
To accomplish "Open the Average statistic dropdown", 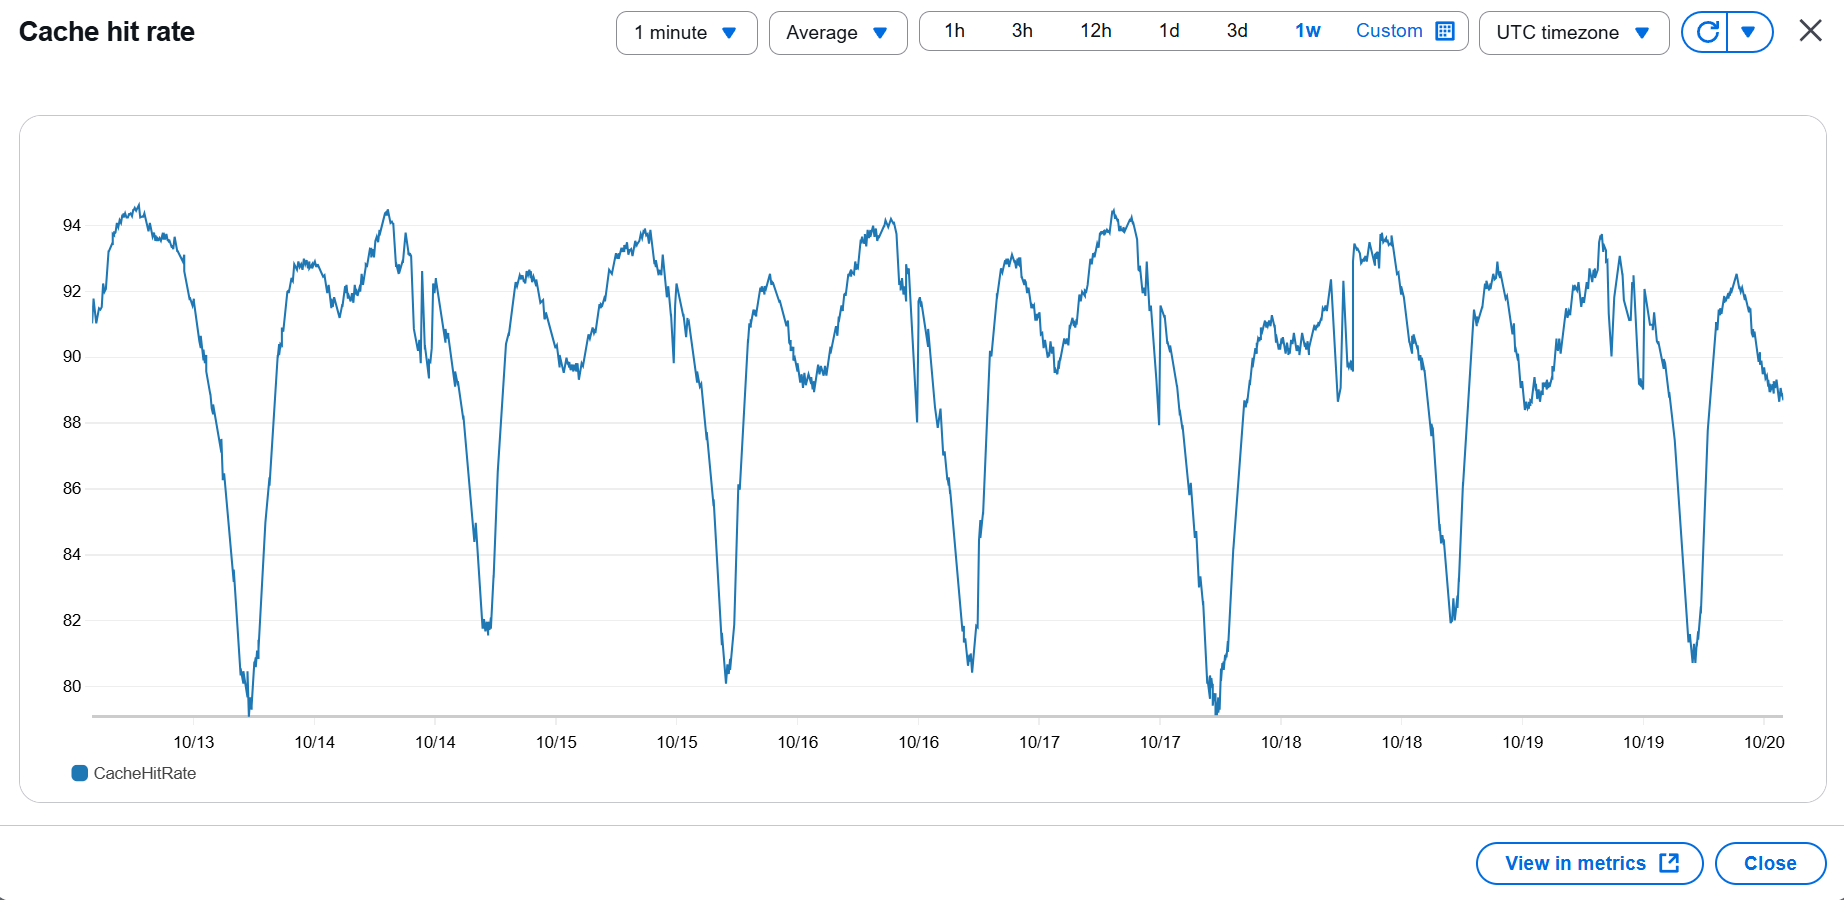I will point(837,33).
